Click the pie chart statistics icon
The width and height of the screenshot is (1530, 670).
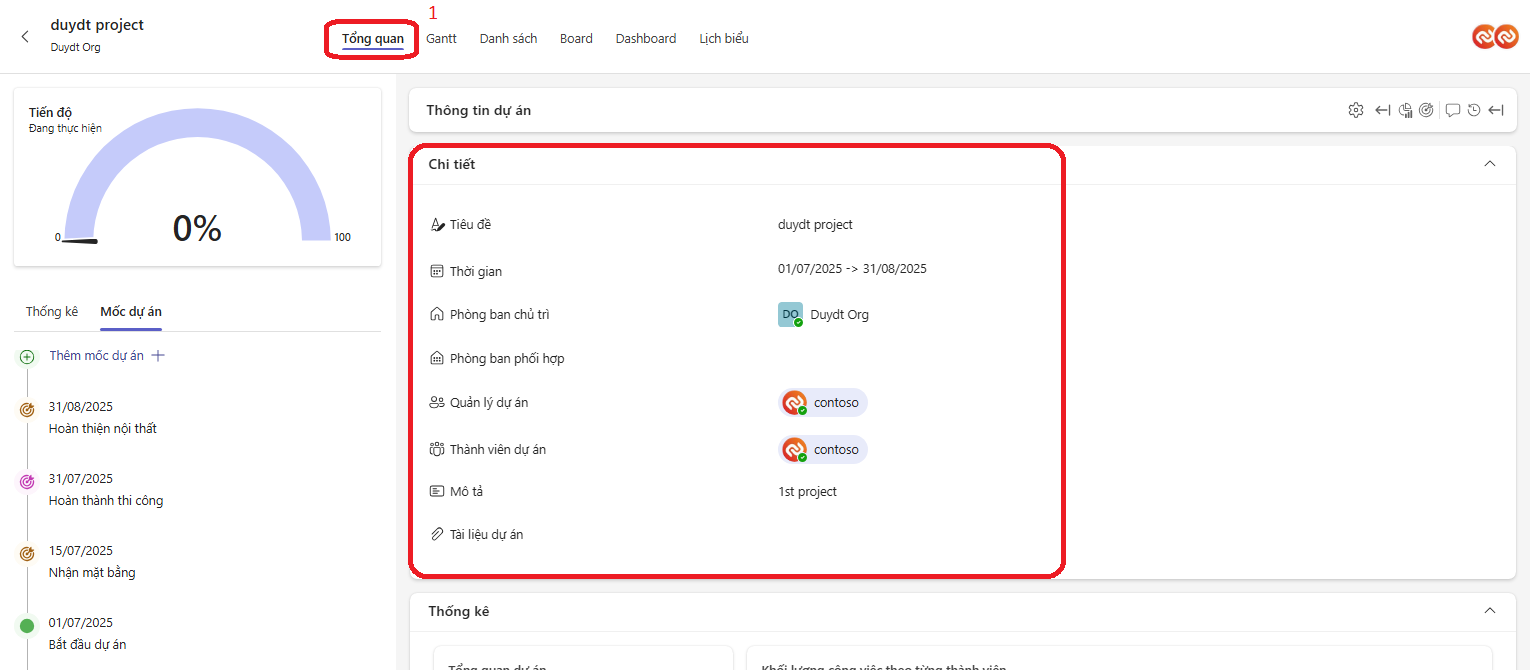click(1406, 110)
